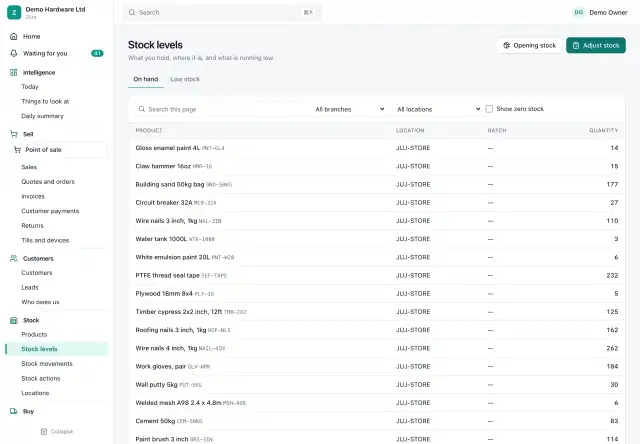Click the Buy truck icon
Screen dimensions: 640x444
coord(13,411)
